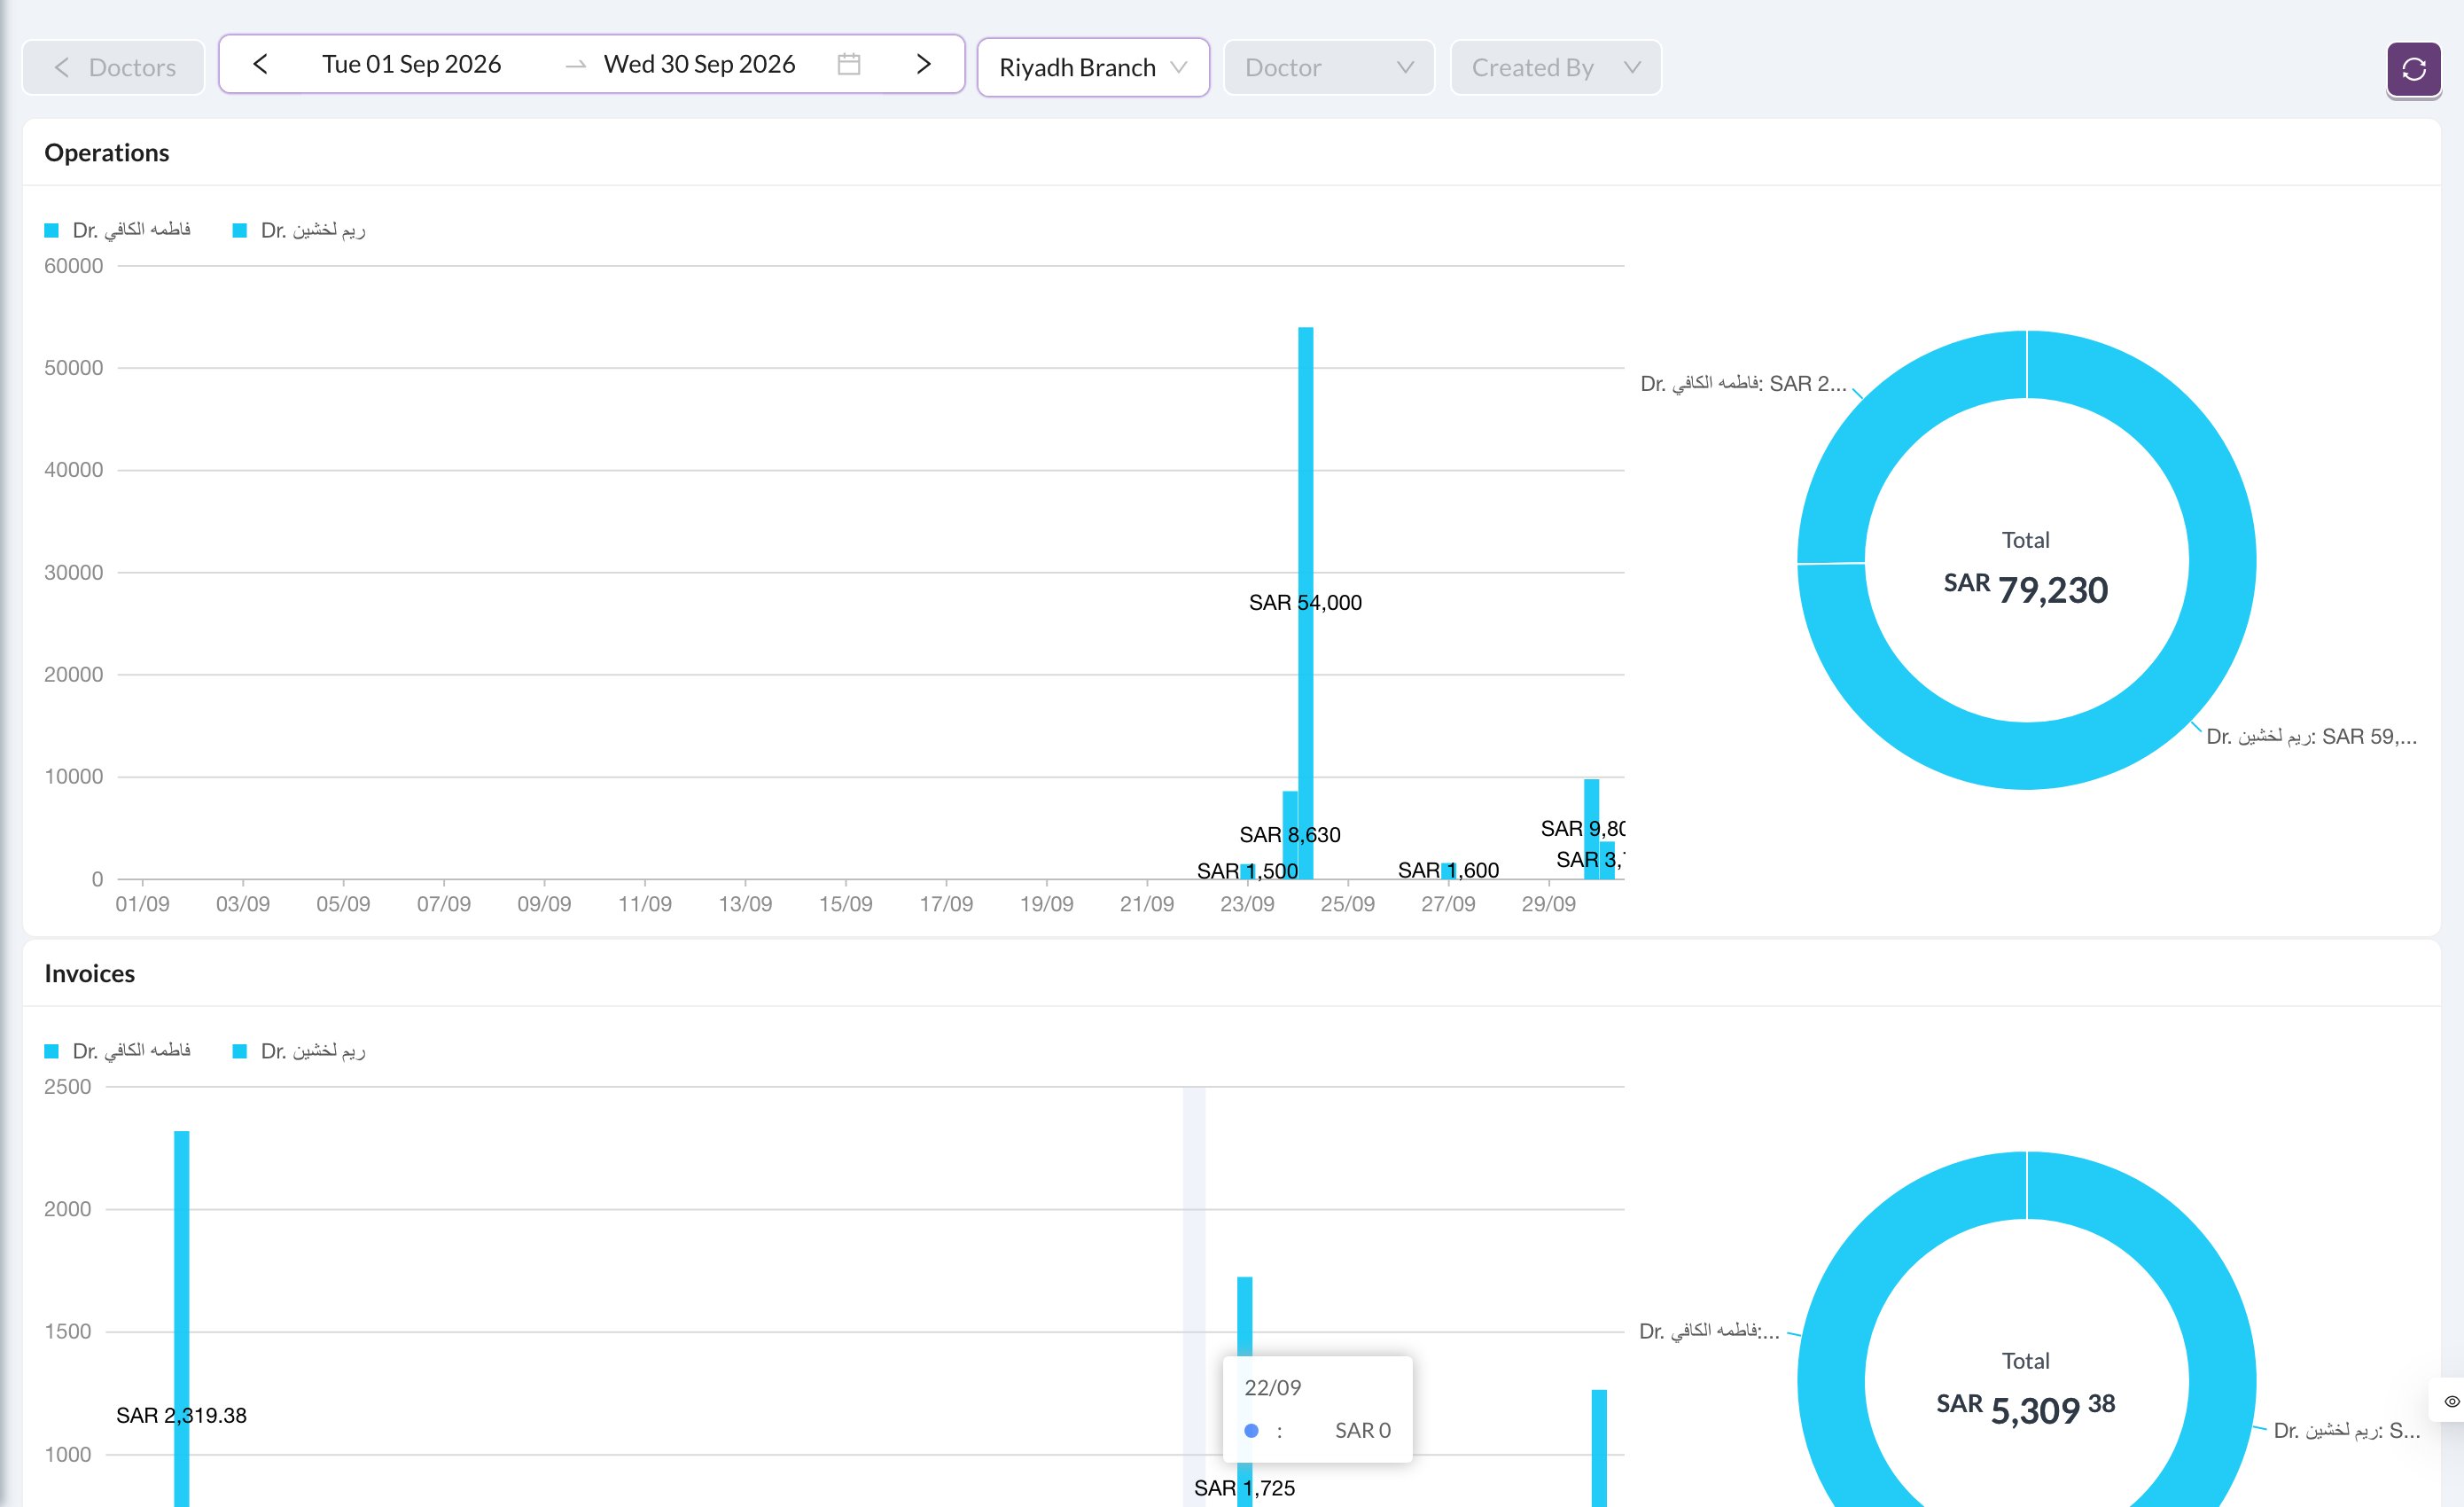Viewport: 2464px width, 1507px height.
Task: Click the SAR 1,600 bar label
Action: (x=1448, y=870)
